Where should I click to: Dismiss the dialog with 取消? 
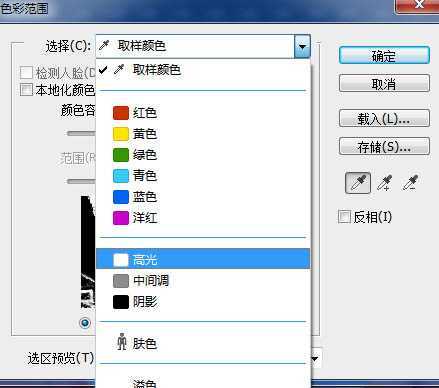point(384,83)
